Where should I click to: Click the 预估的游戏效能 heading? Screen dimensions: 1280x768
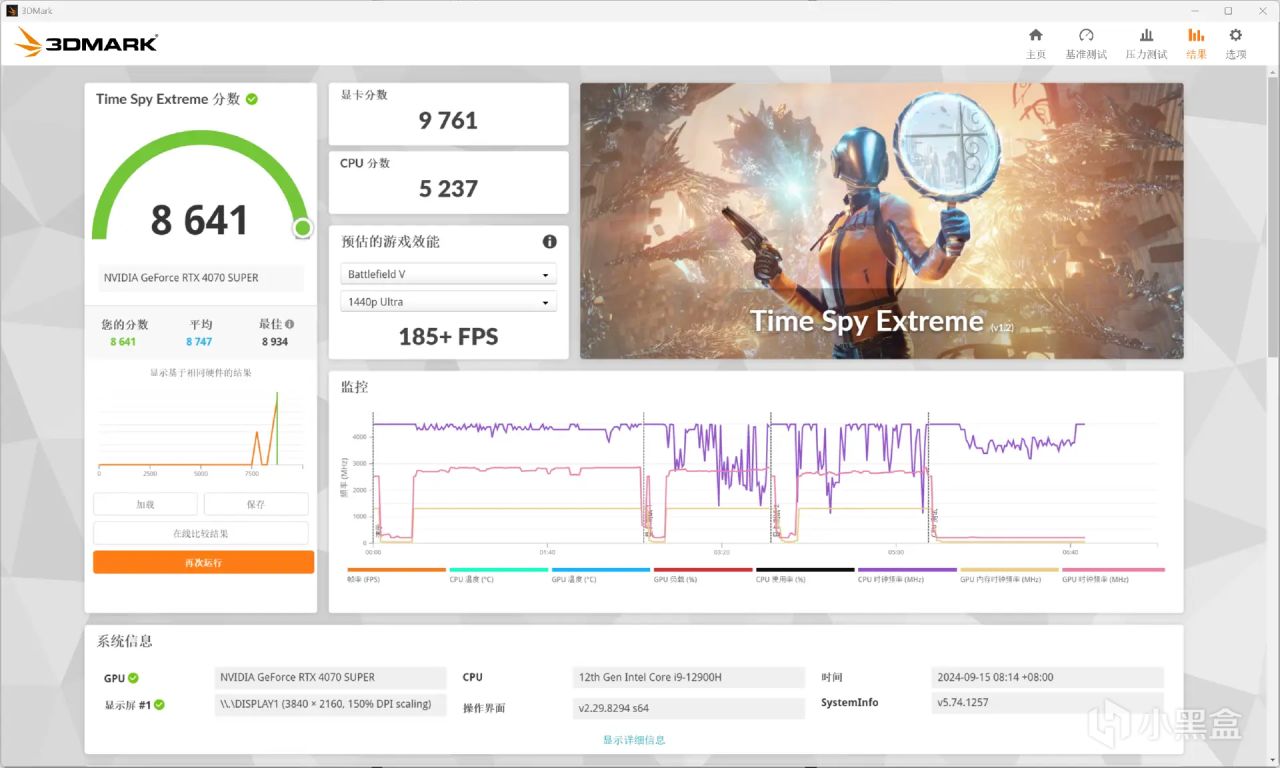click(x=390, y=242)
